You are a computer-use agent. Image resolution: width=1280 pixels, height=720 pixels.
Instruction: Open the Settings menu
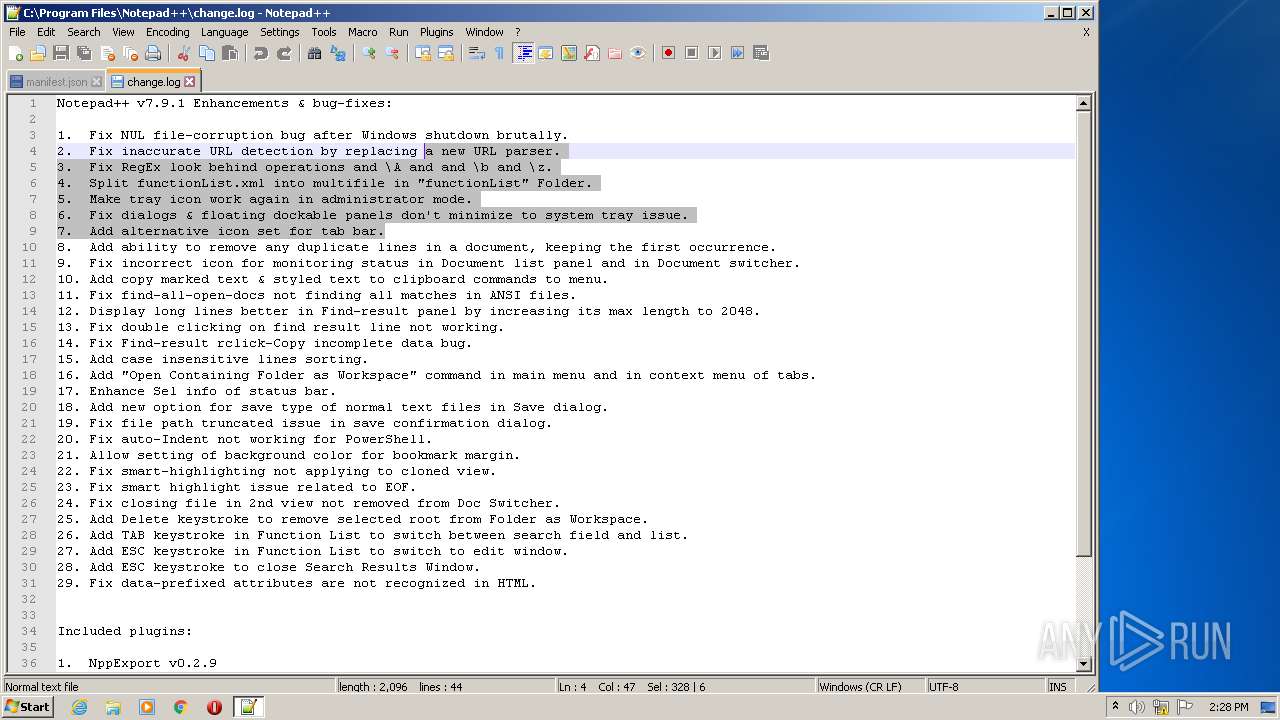click(279, 32)
